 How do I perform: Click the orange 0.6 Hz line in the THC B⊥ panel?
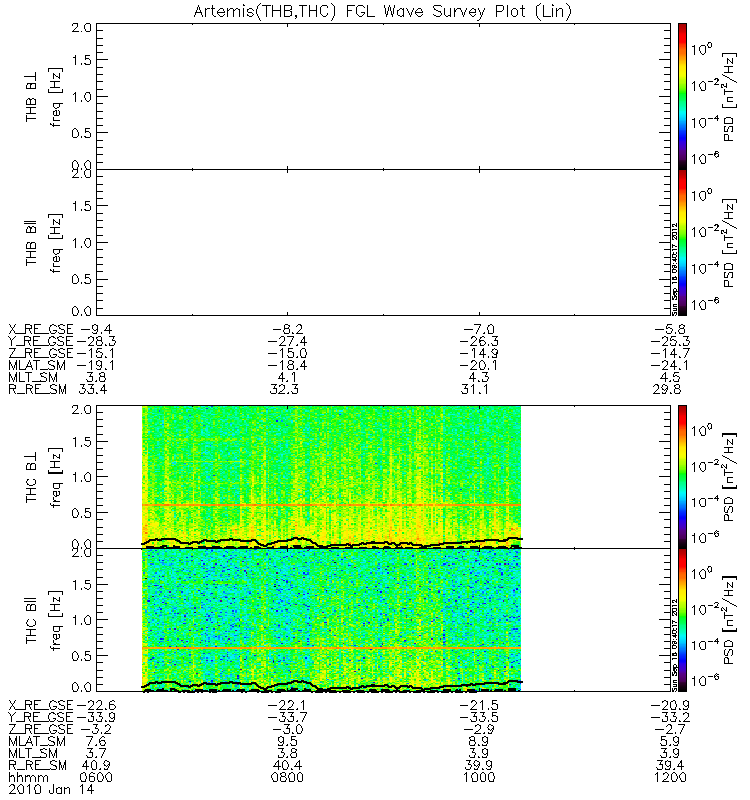click(331, 505)
